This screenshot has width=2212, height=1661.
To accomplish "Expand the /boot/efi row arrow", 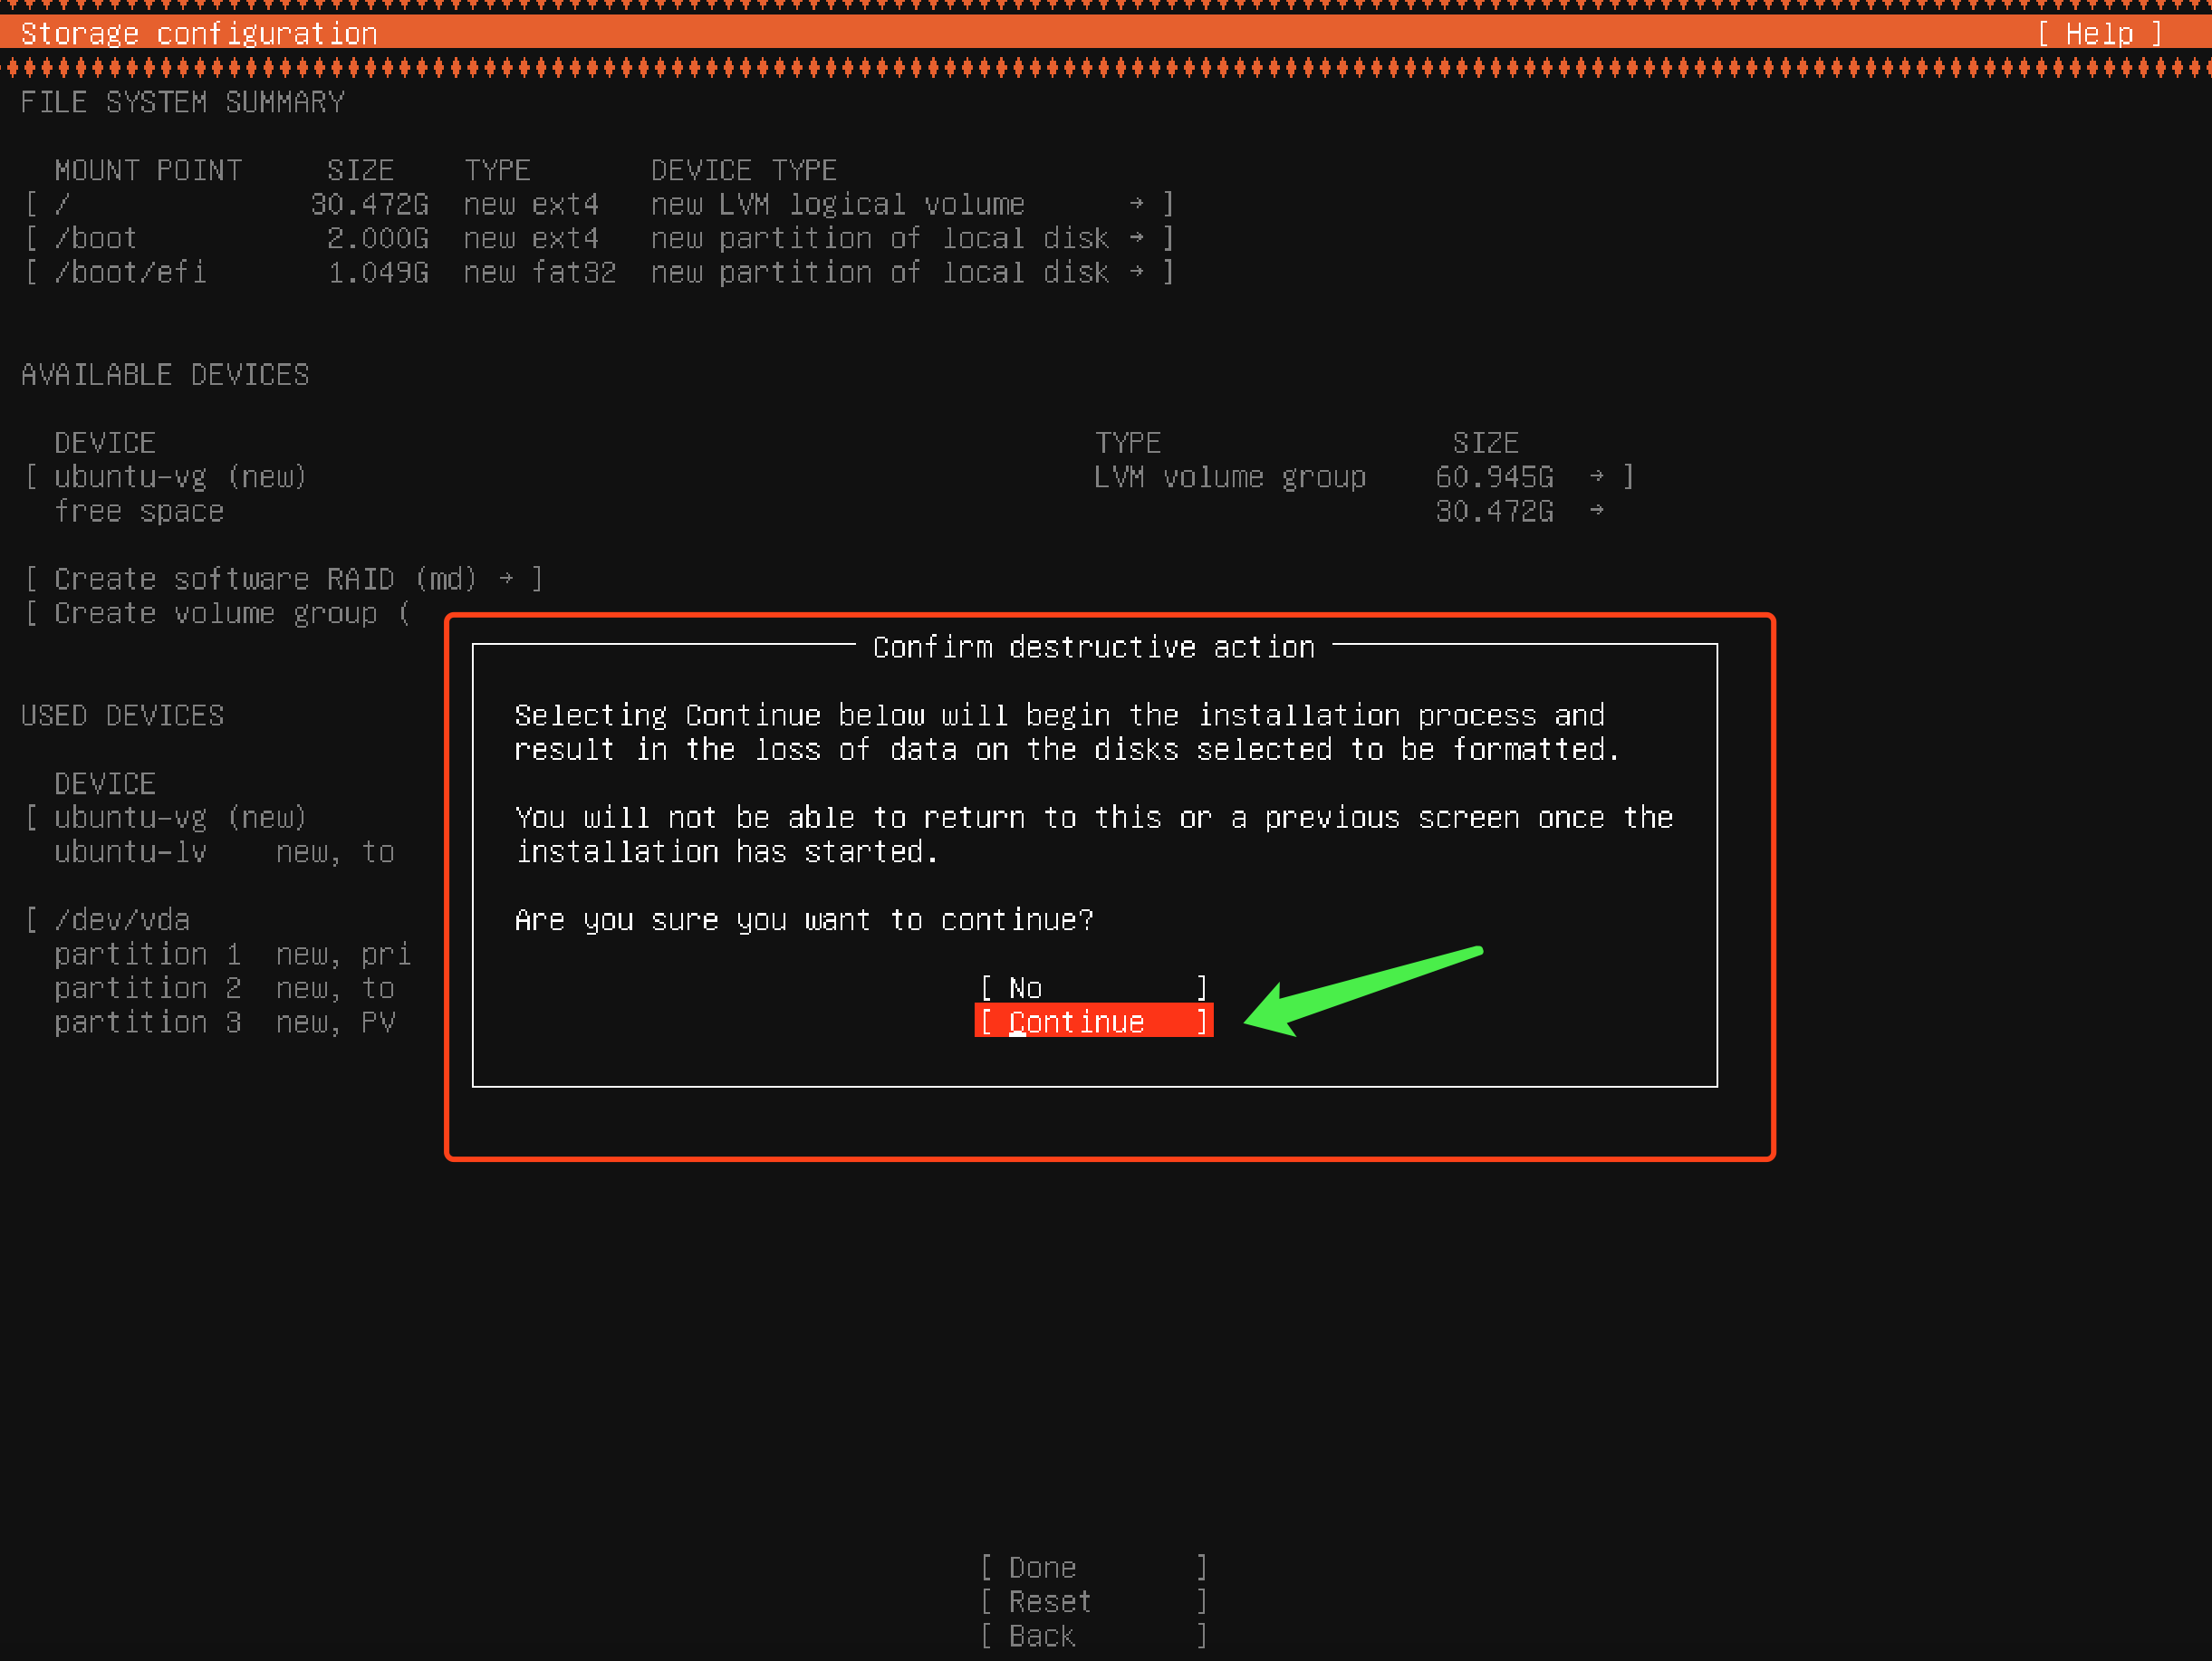I will pyautogui.click(x=1136, y=272).
